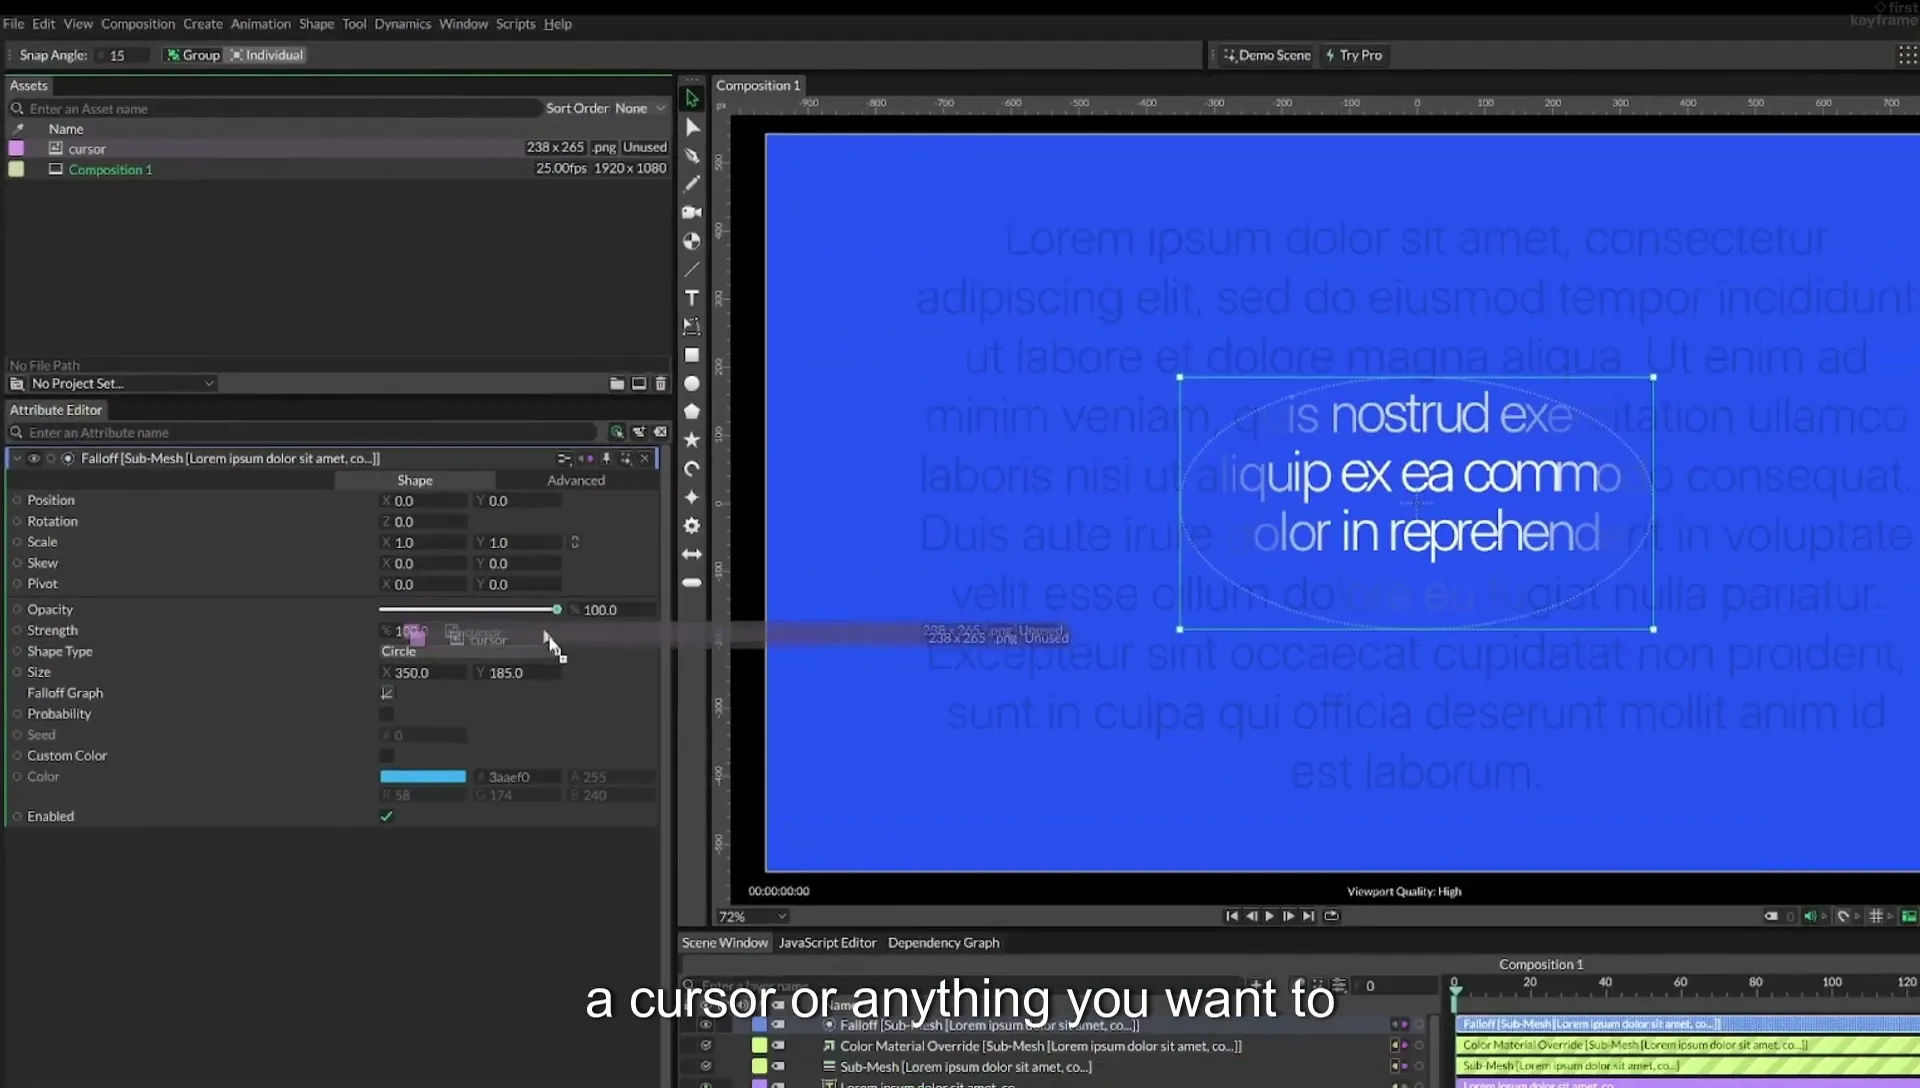Viewport: 1920px width, 1088px height.
Task: Open the Falloff Graph editor icon
Action: pyautogui.click(x=387, y=693)
